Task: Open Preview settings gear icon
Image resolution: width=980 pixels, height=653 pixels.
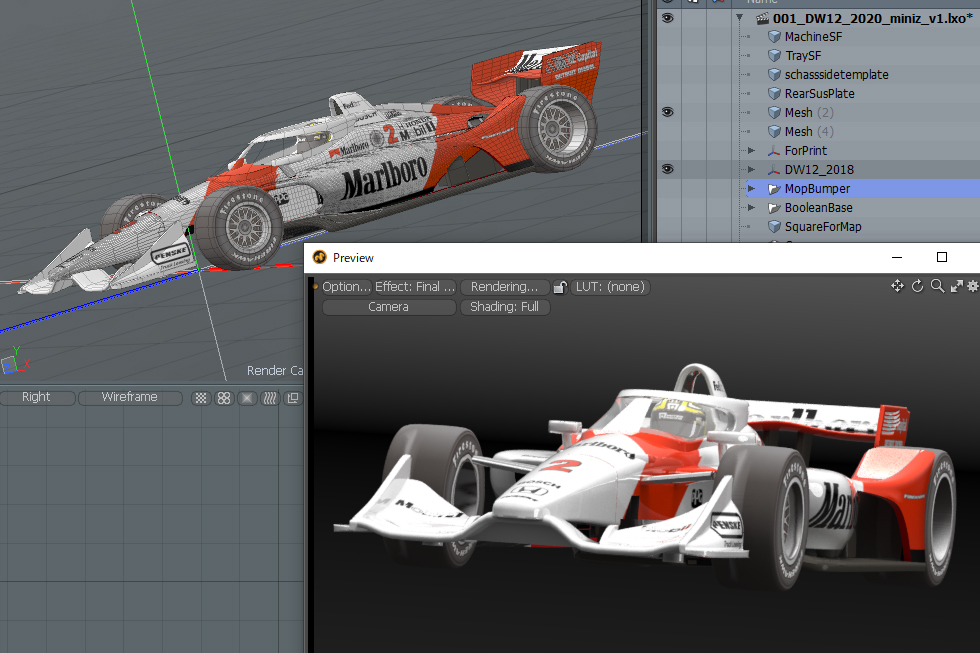Action: [972, 286]
